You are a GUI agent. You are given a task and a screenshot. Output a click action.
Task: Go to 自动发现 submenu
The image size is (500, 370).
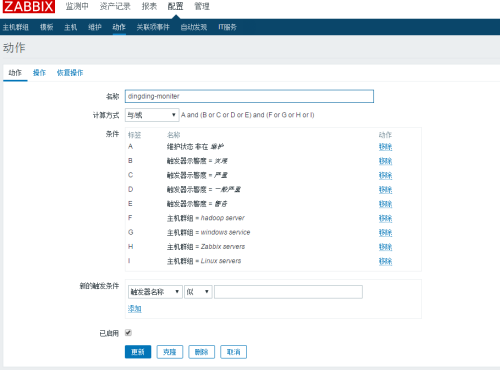pos(194,27)
